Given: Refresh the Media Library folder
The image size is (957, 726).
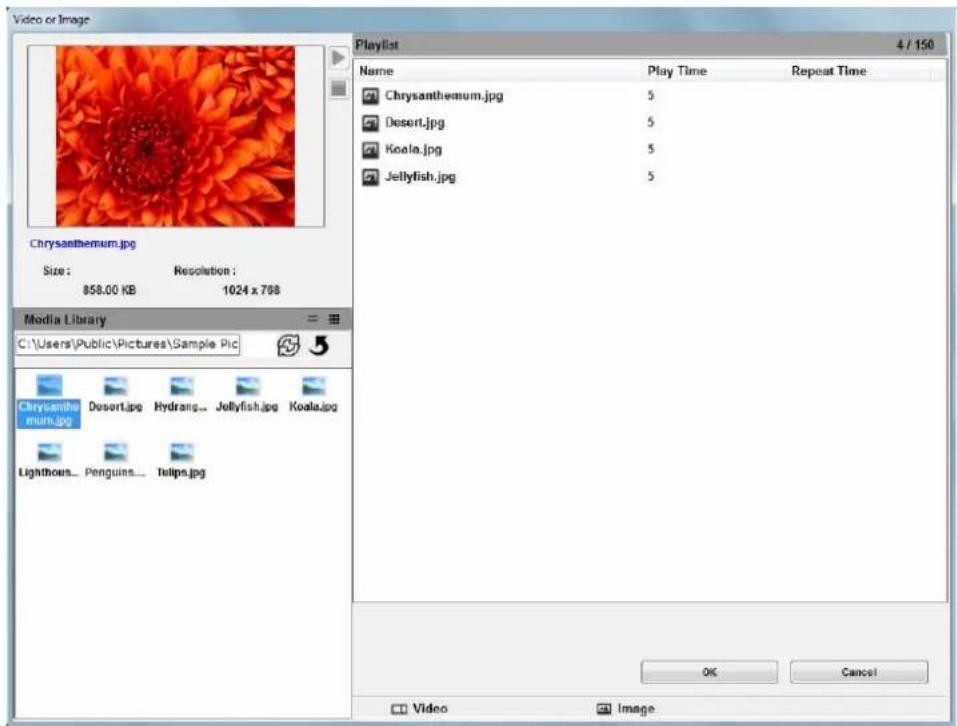Looking at the screenshot, I should coord(288,345).
